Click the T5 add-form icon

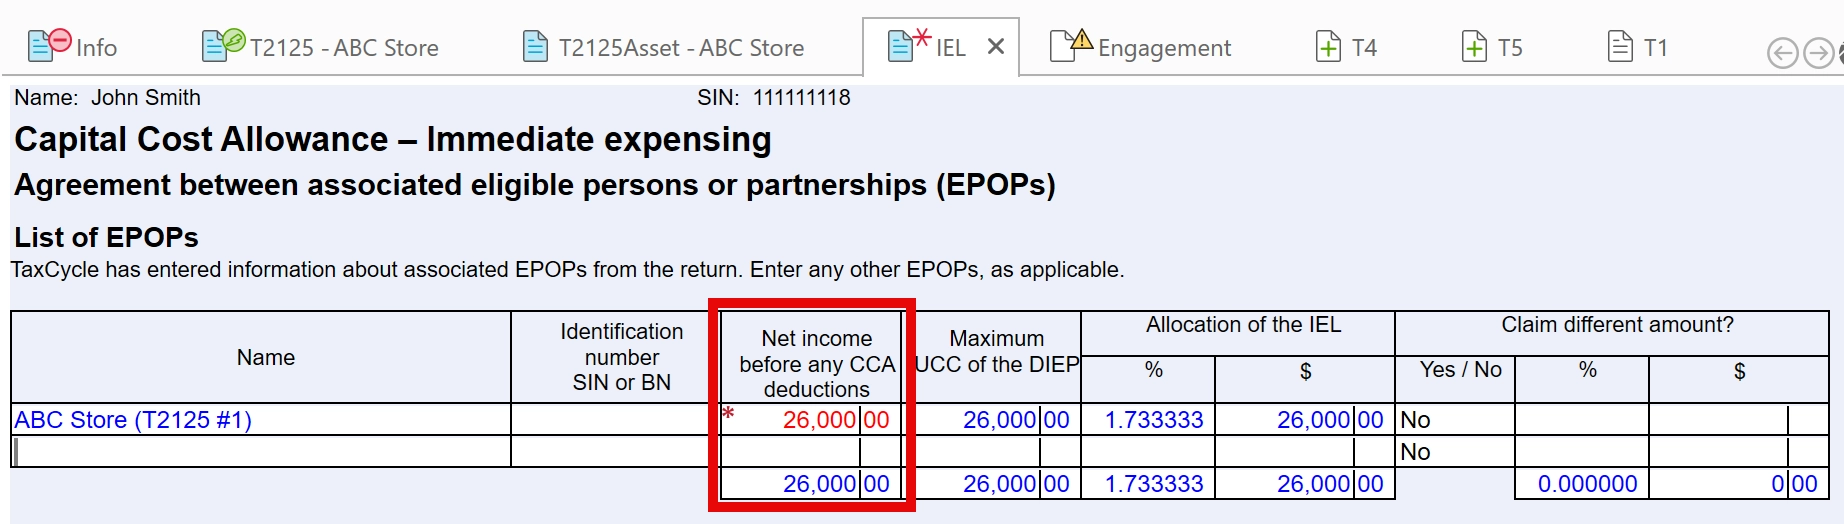(x=1474, y=46)
